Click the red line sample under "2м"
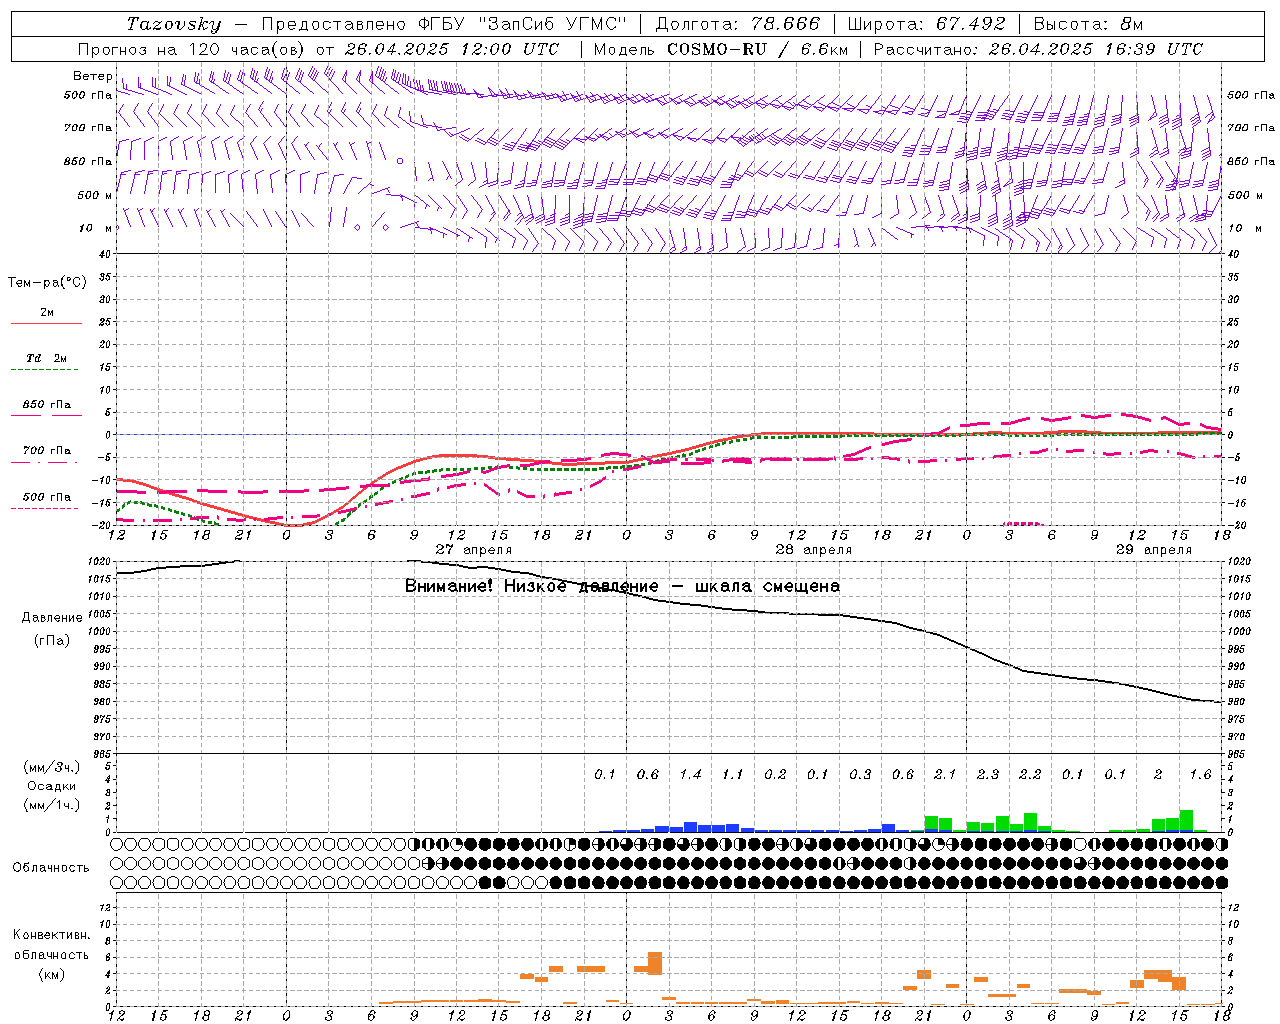 tap(46, 324)
